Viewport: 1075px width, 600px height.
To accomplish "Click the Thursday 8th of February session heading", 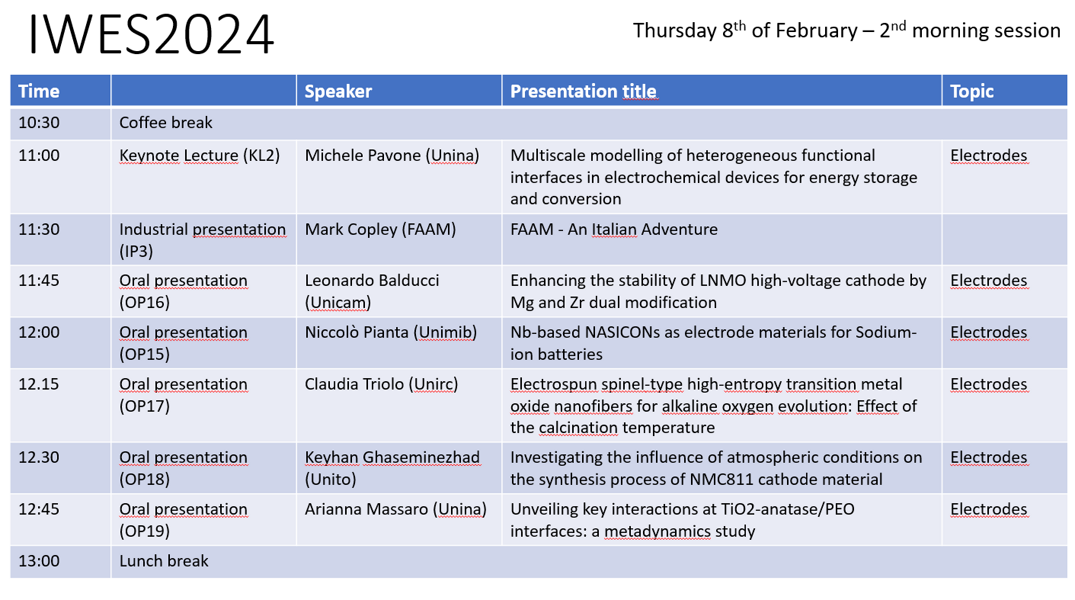I will point(846,31).
